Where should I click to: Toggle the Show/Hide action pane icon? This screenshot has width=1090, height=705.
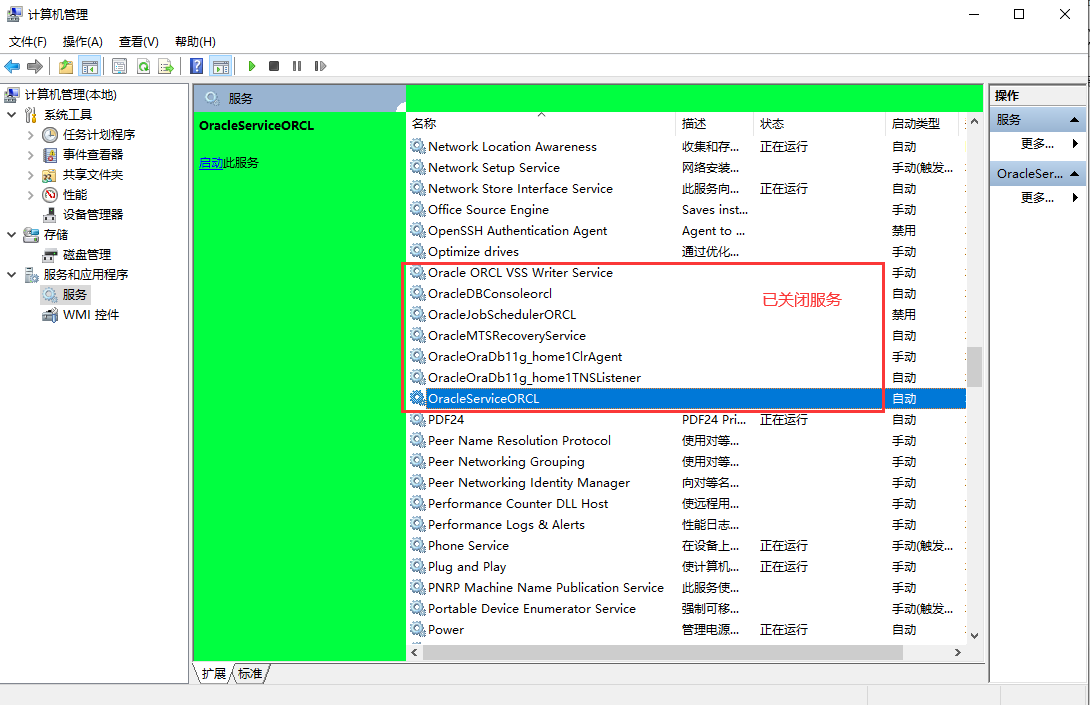(x=220, y=66)
